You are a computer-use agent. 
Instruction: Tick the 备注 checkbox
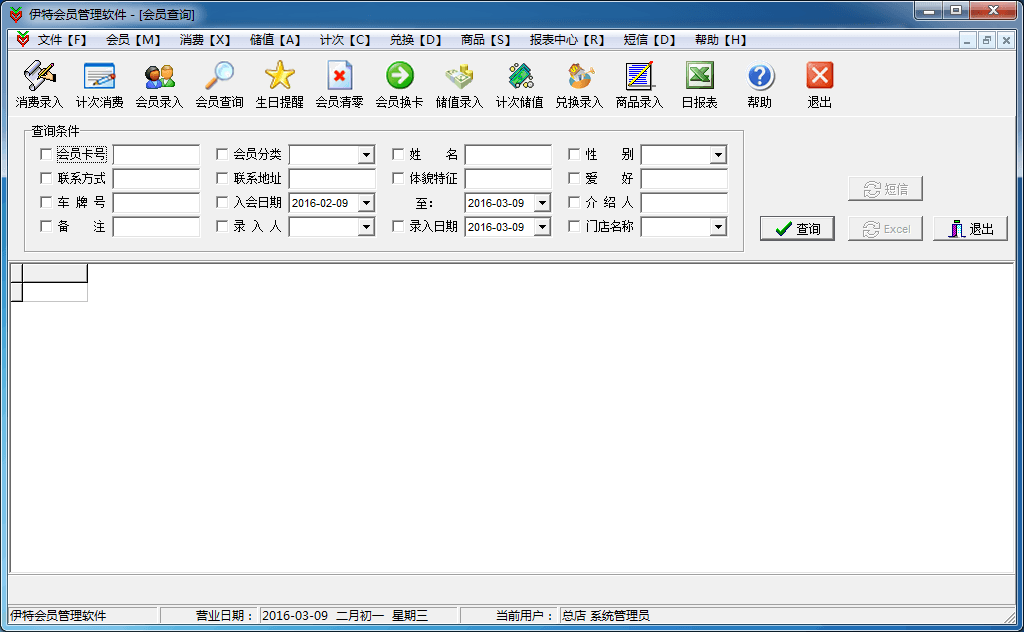(46, 226)
